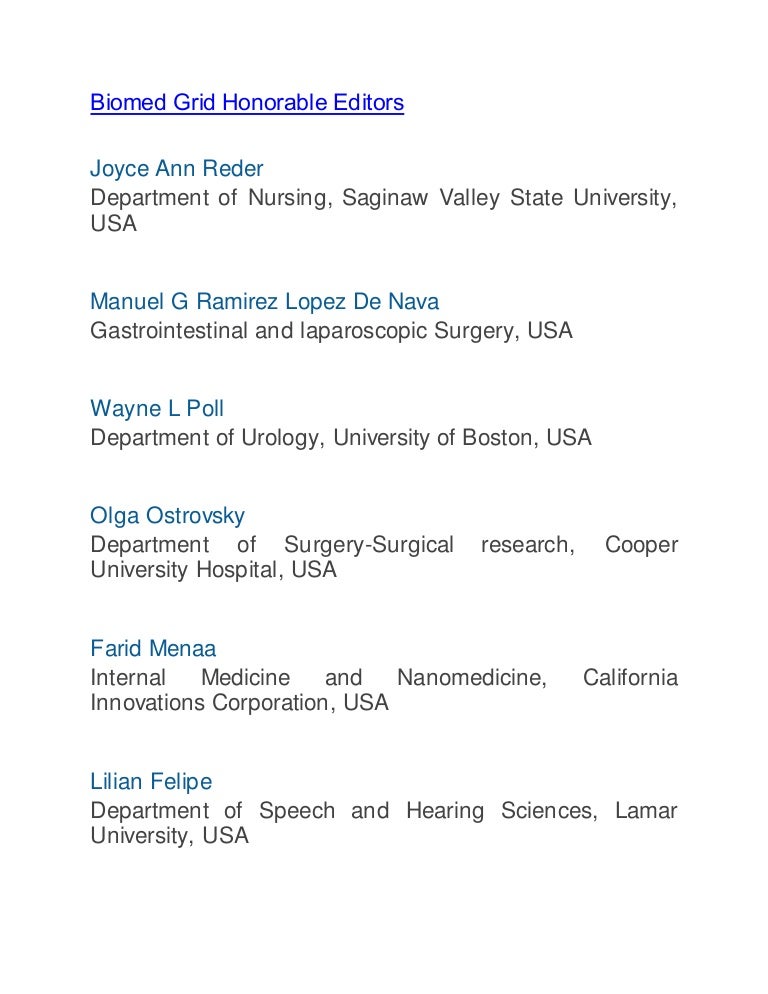Open the Biomed Grid Honorable Editors link
Screen dimensions: 768x994
click(x=247, y=103)
